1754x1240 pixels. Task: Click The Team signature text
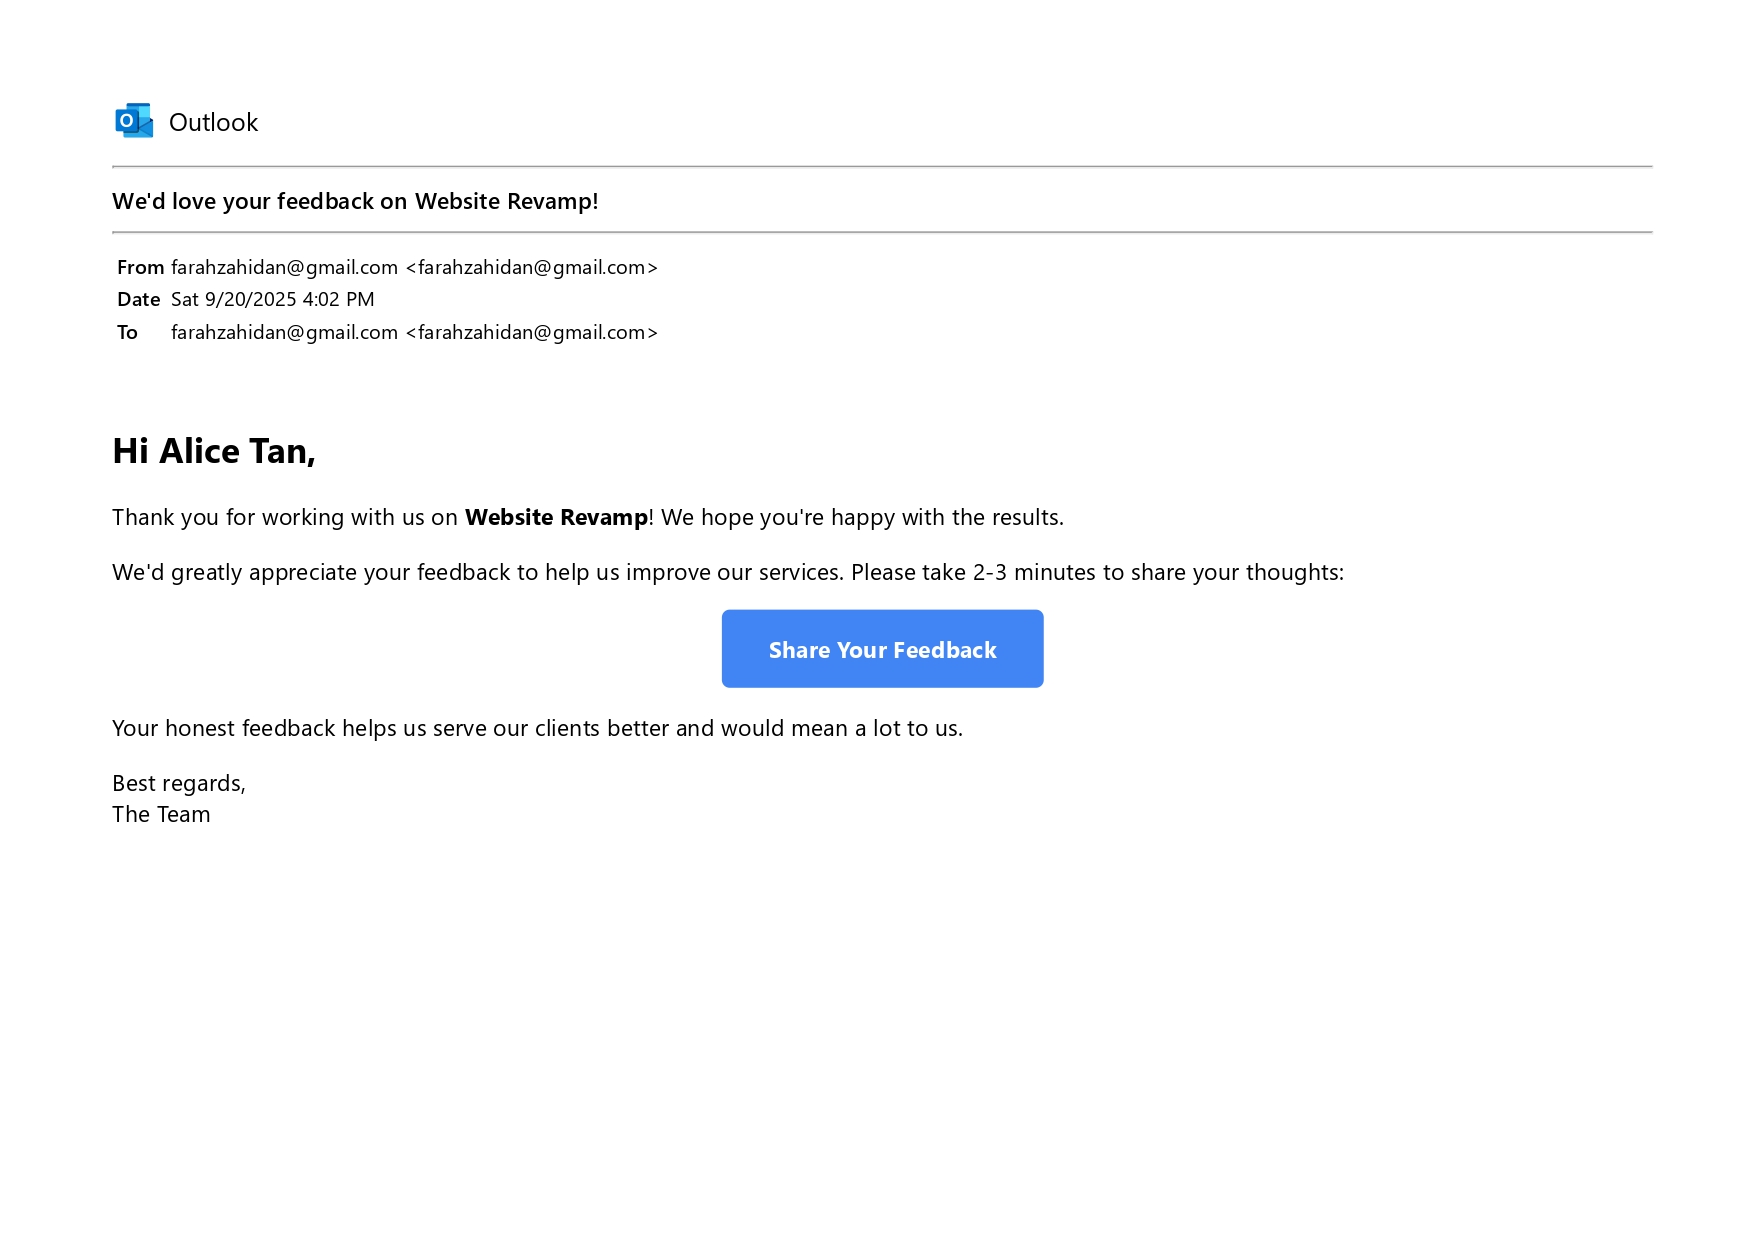161,814
